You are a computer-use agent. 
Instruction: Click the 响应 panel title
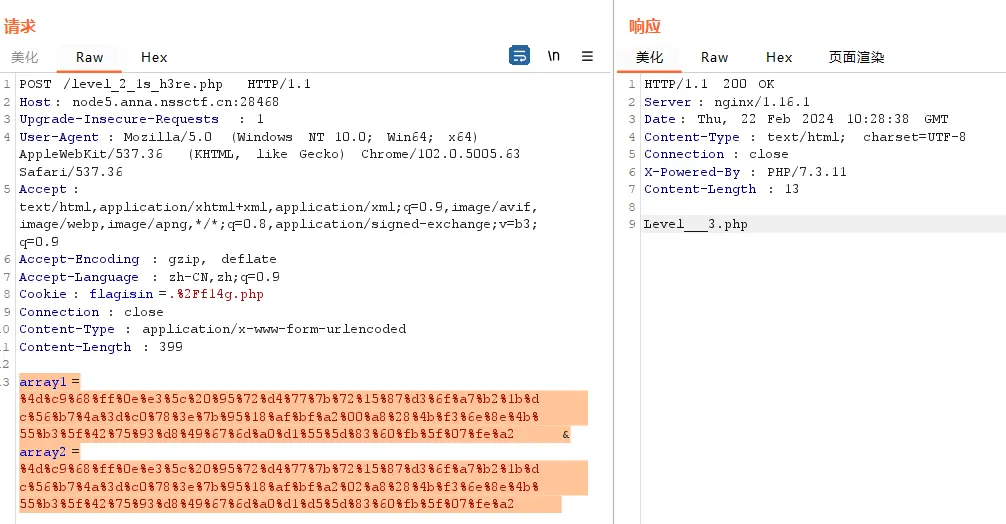point(645,26)
